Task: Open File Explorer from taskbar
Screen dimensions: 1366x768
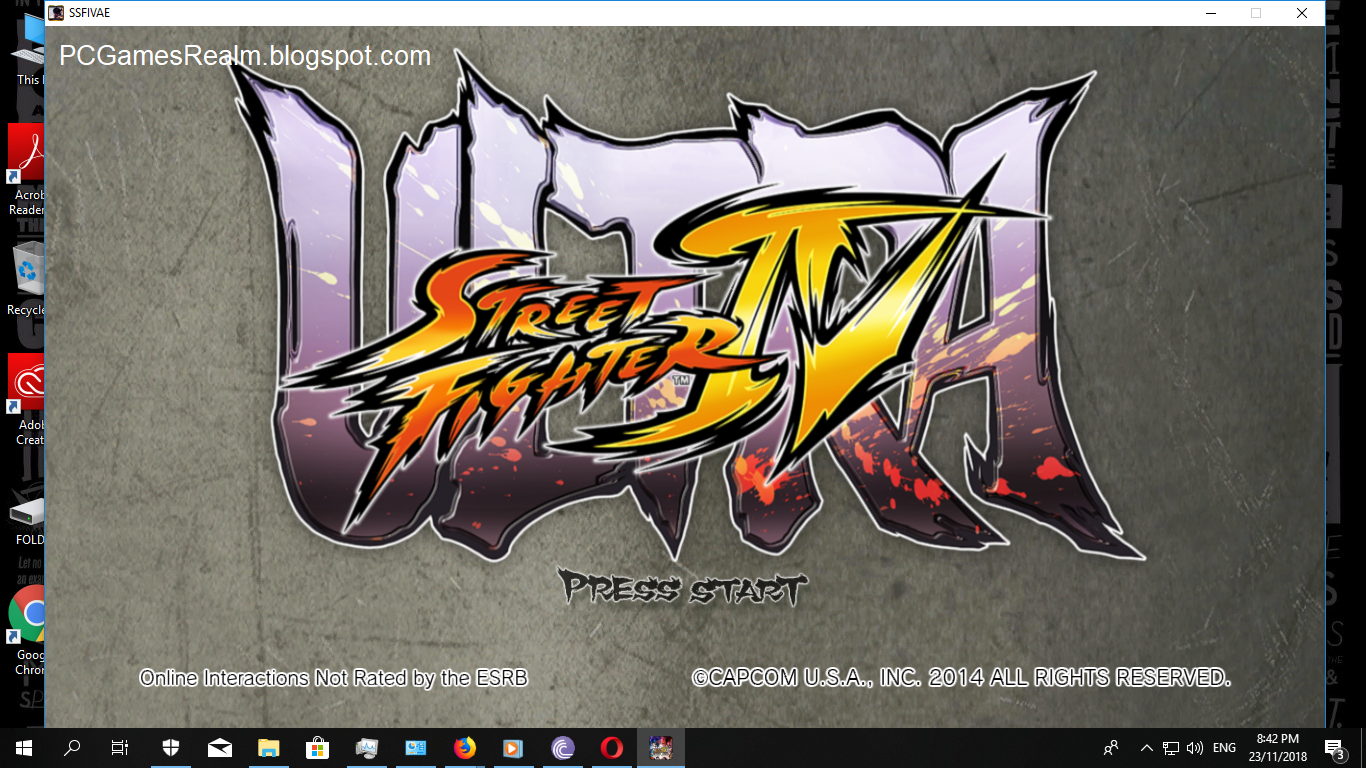Action: tap(269, 747)
